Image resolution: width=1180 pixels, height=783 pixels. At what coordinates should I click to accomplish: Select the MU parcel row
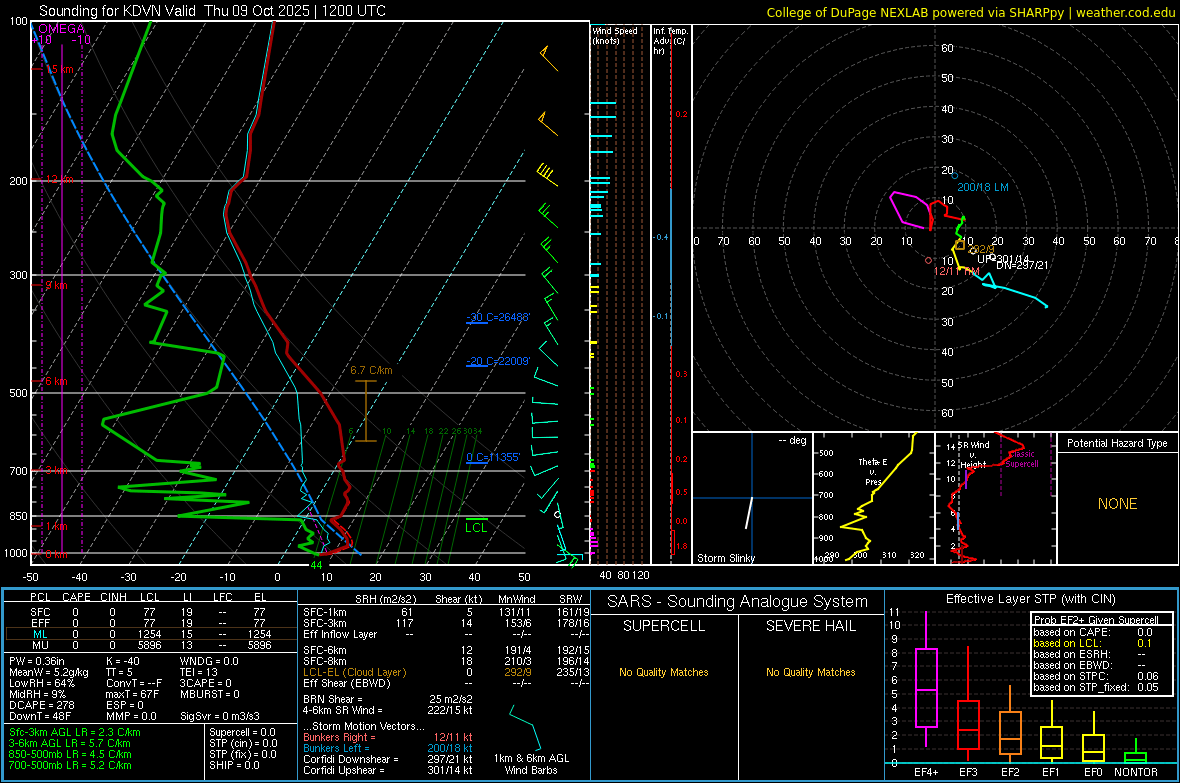pos(150,645)
